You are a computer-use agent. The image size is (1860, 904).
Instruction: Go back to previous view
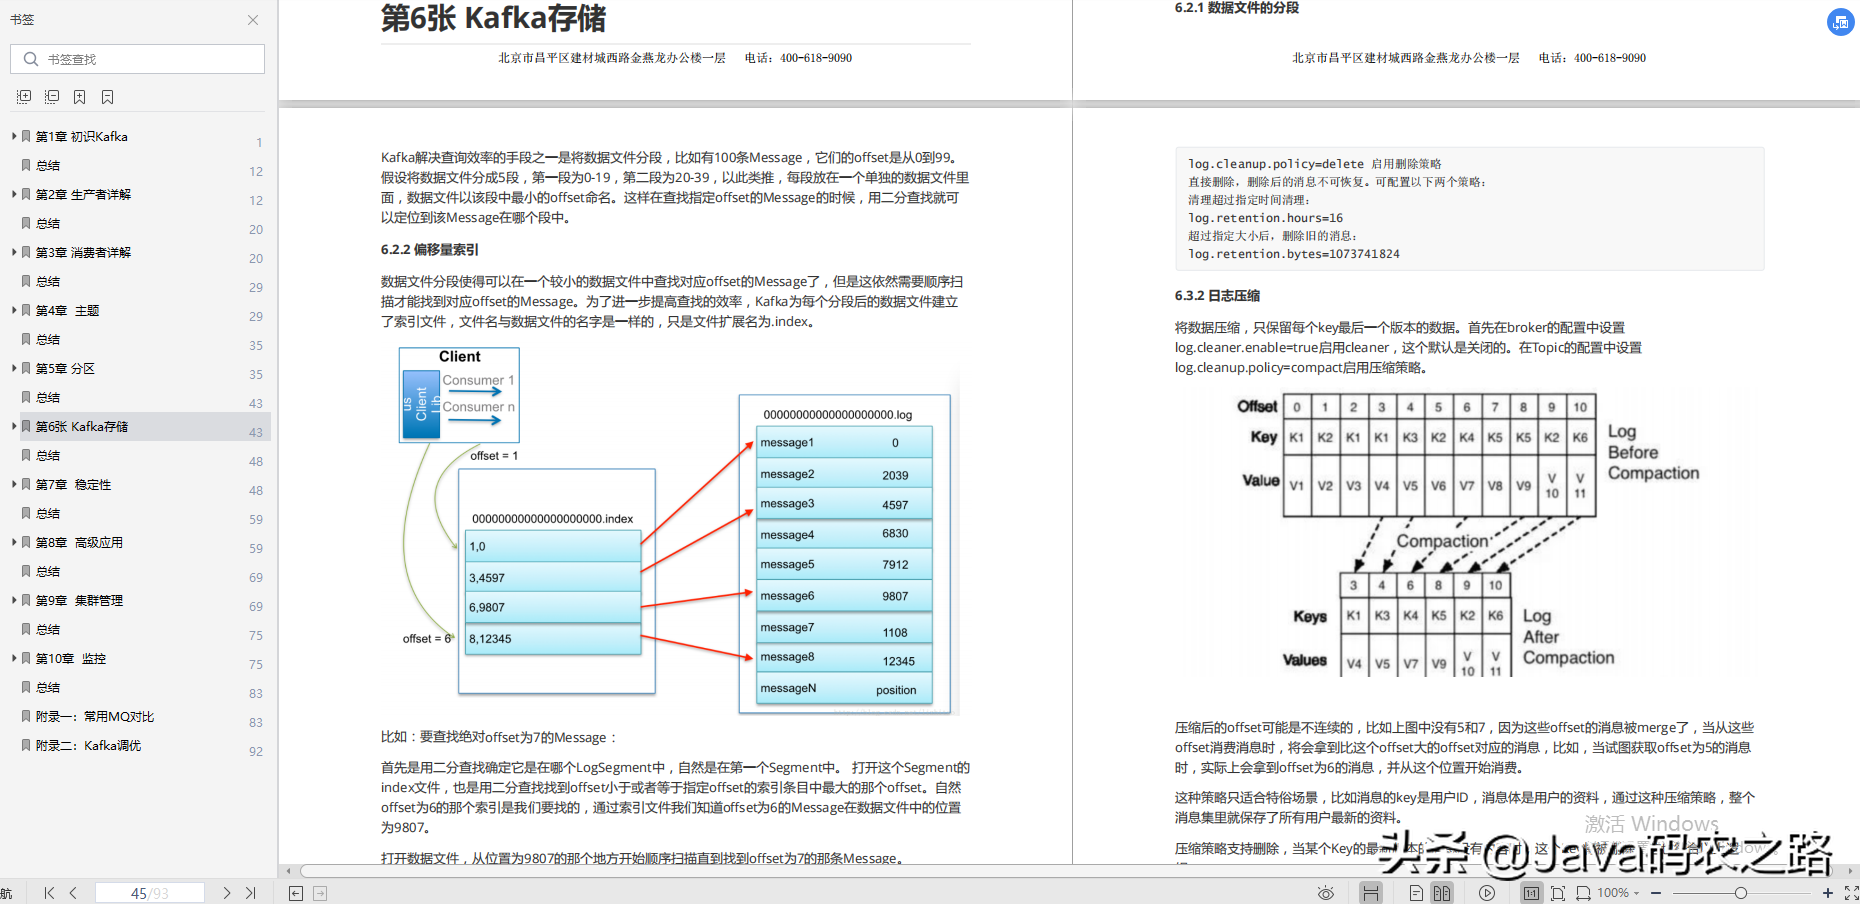pos(296,893)
